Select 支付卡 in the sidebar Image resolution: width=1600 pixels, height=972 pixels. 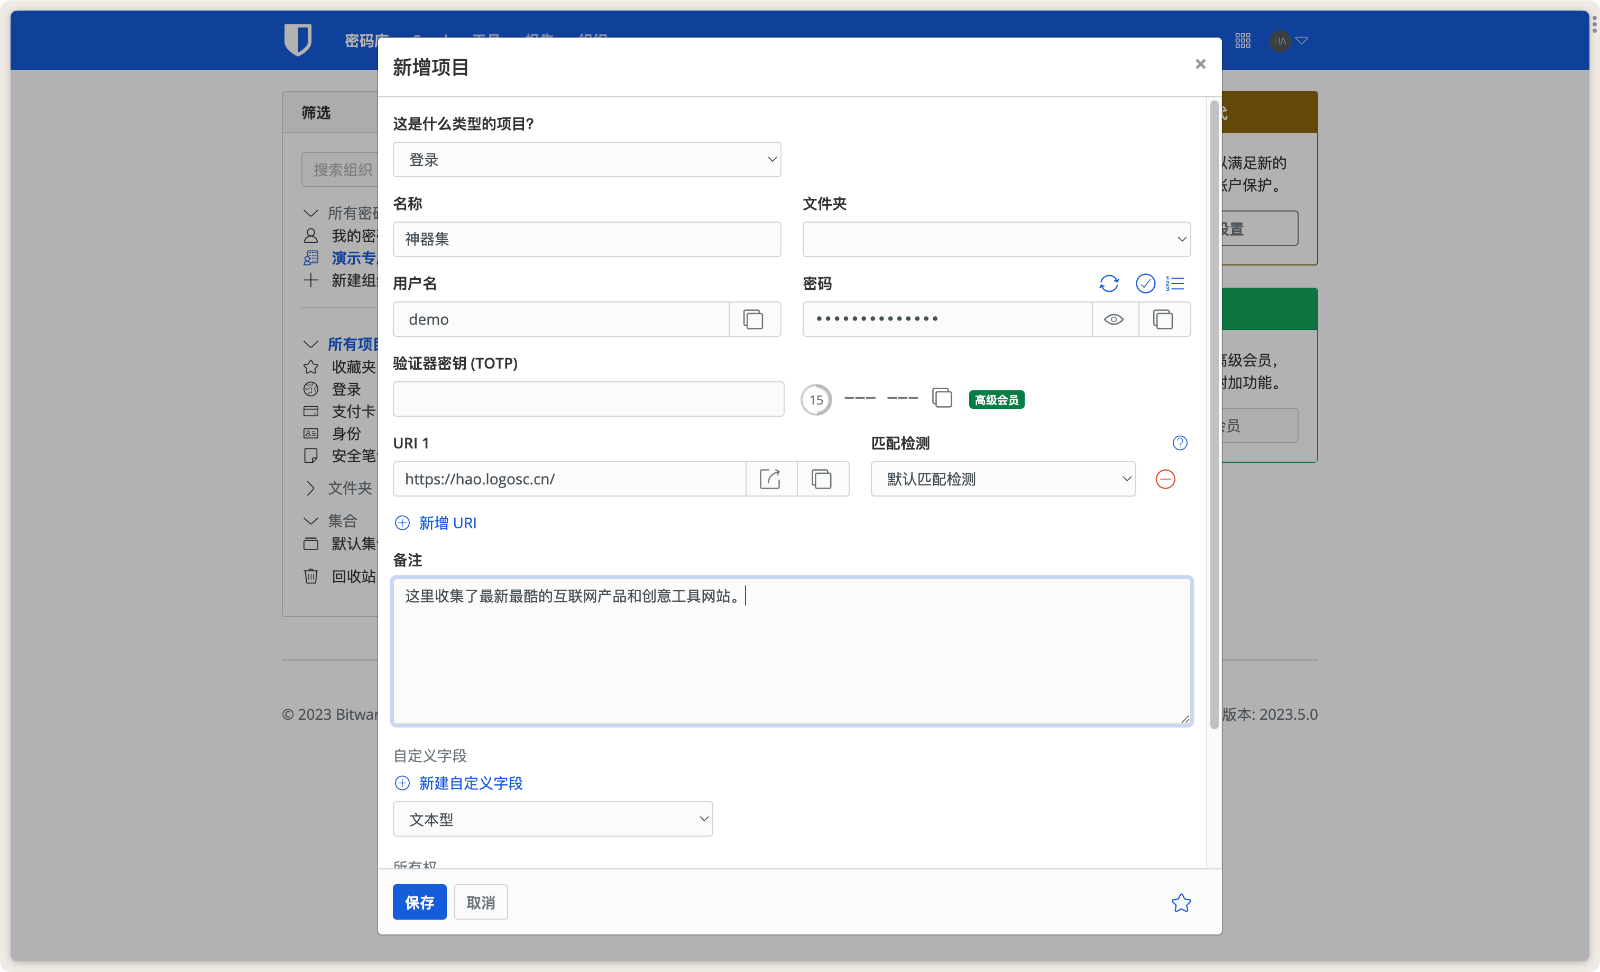click(x=352, y=411)
